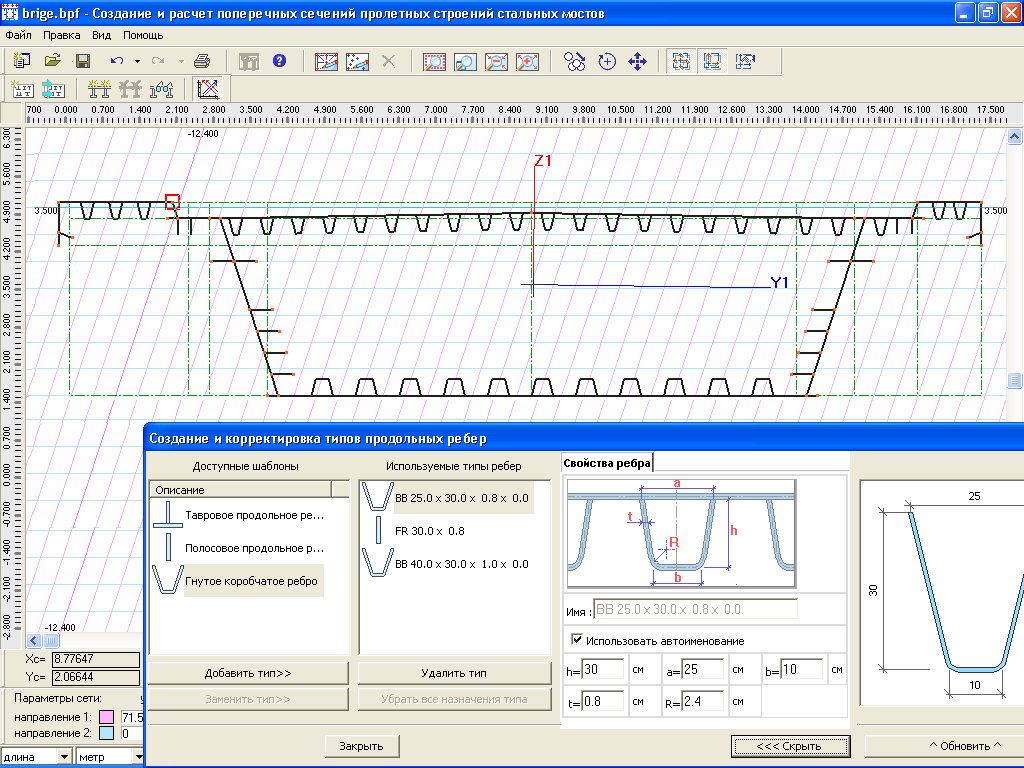Open help with the blue question mark
The width and height of the screenshot is (1024, 768).
[x=279, y=61]
